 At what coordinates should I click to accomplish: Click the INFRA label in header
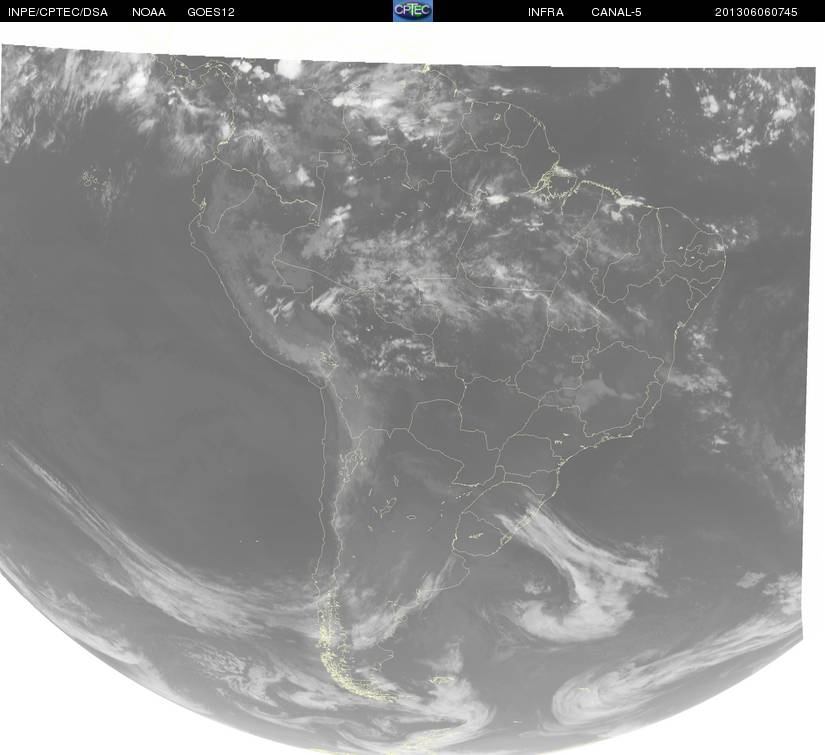[546, 12]
